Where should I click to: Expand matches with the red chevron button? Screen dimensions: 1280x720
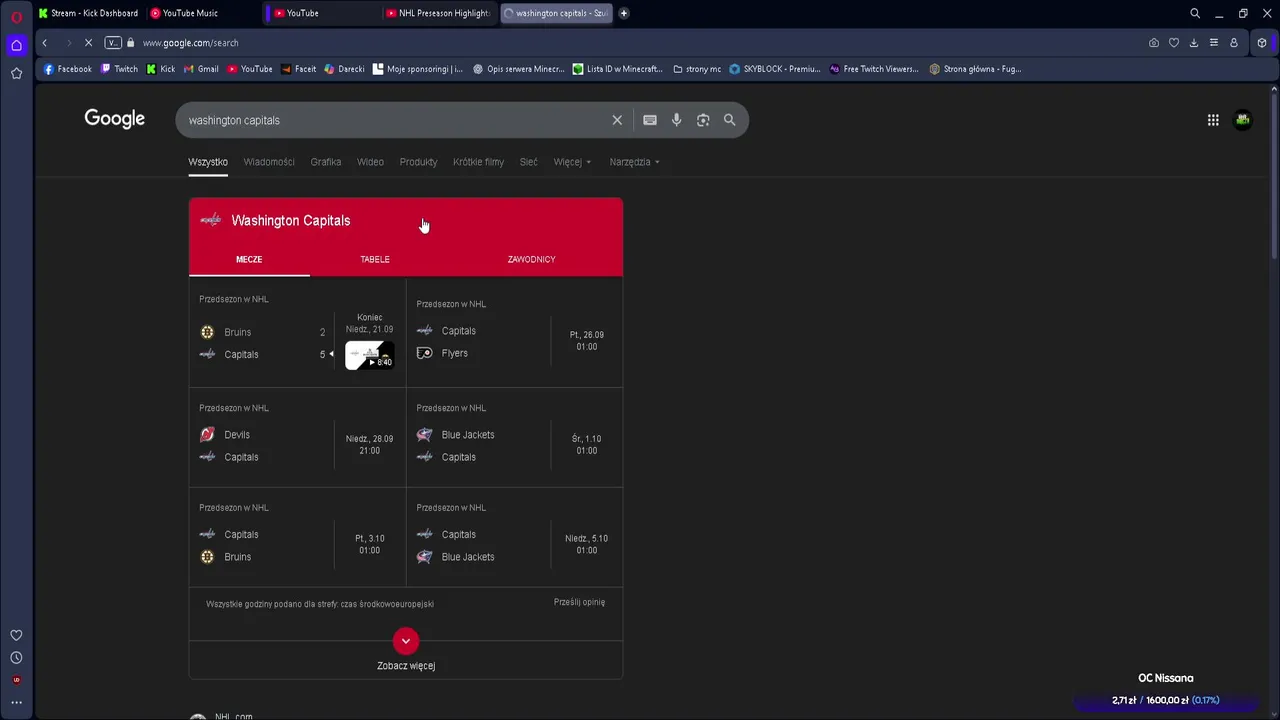[406, 641]
